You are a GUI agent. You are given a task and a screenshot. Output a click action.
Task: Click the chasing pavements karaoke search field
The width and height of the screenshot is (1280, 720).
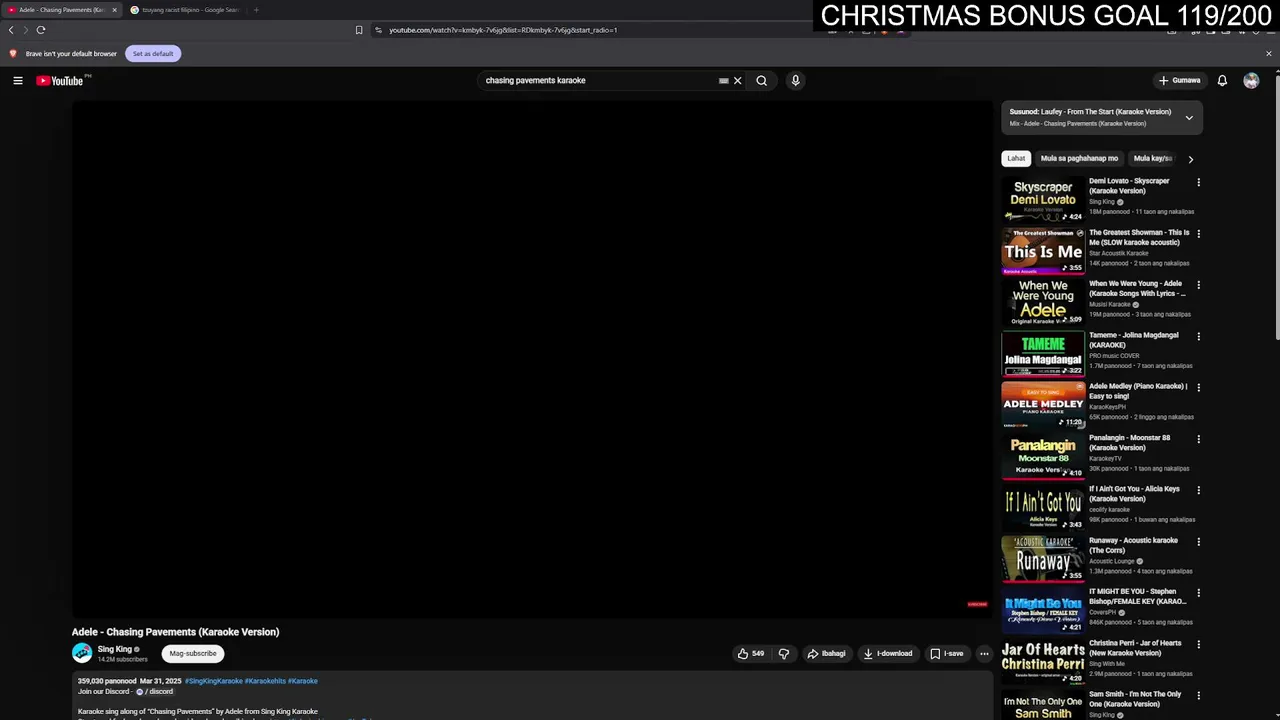[598, 80]
